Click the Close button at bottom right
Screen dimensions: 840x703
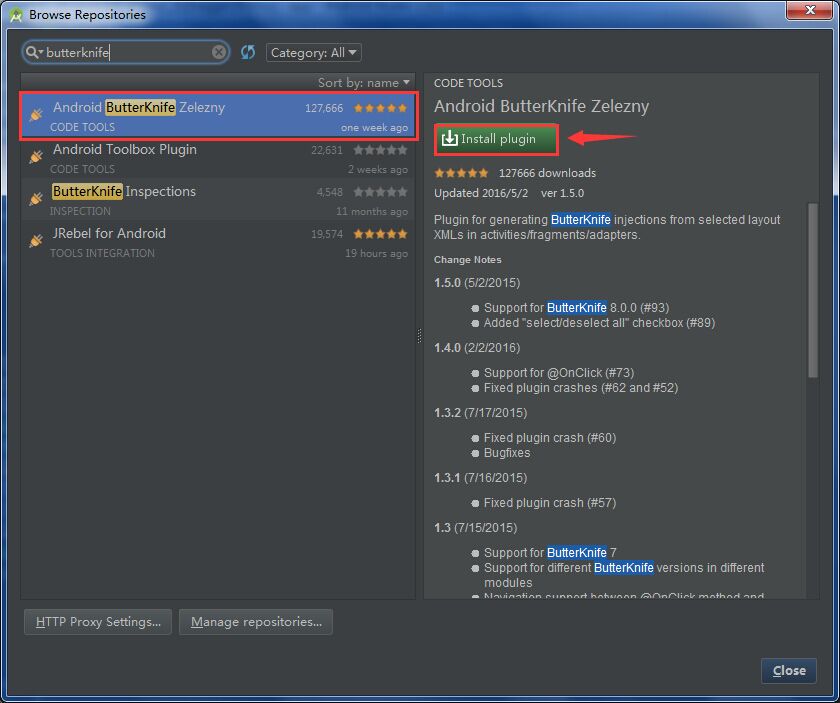point(788,670)
